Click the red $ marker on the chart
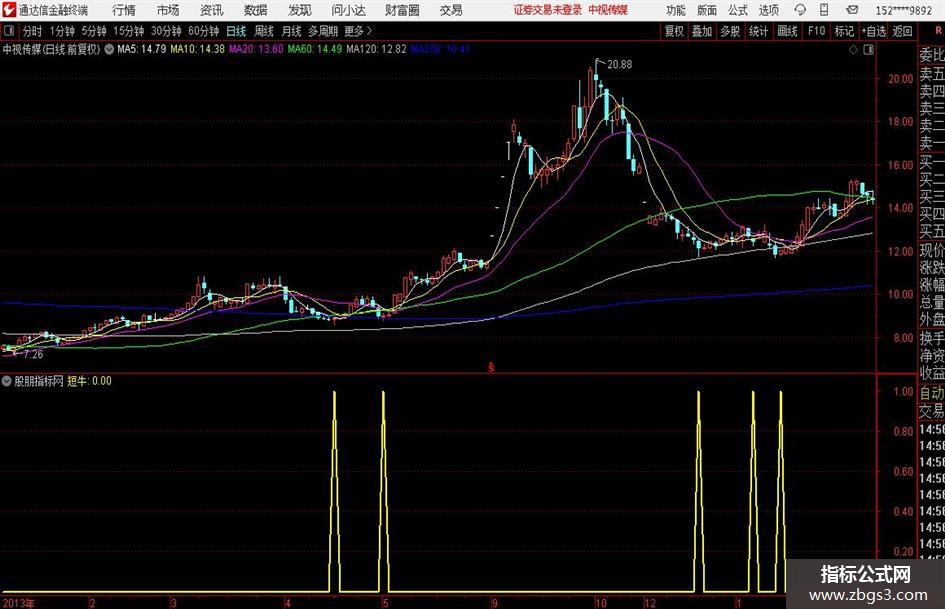The height and width of the screenshot is (609, 945). point(491,367)
